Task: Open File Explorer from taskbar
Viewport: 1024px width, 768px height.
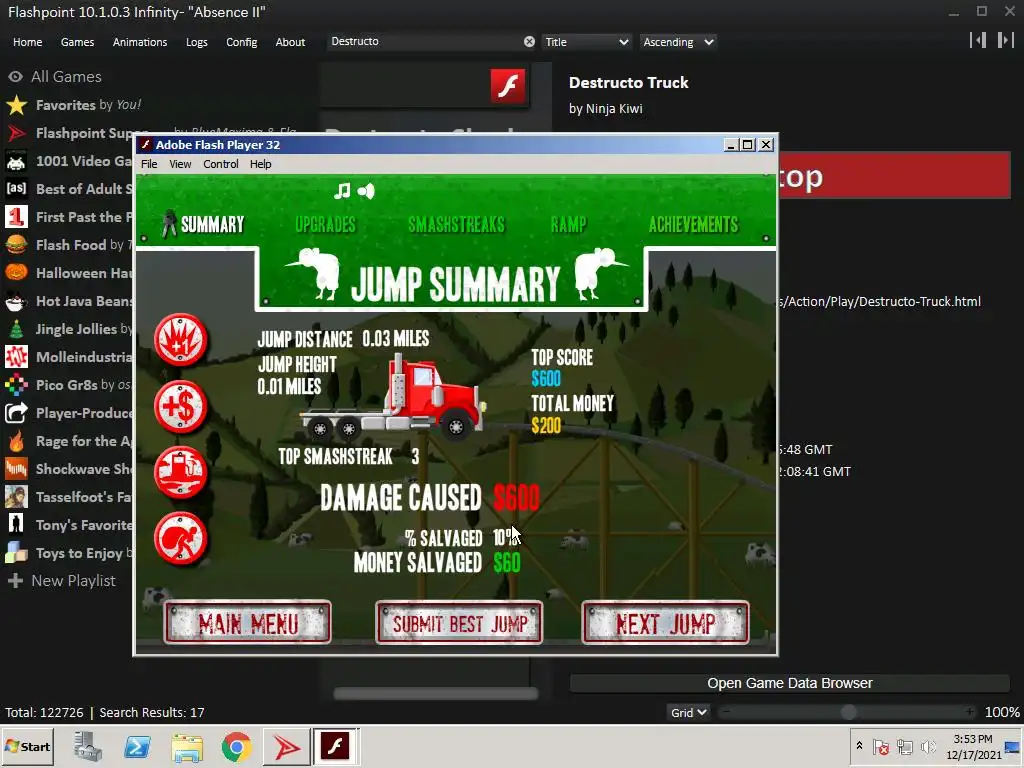Action: click(187, 747)
